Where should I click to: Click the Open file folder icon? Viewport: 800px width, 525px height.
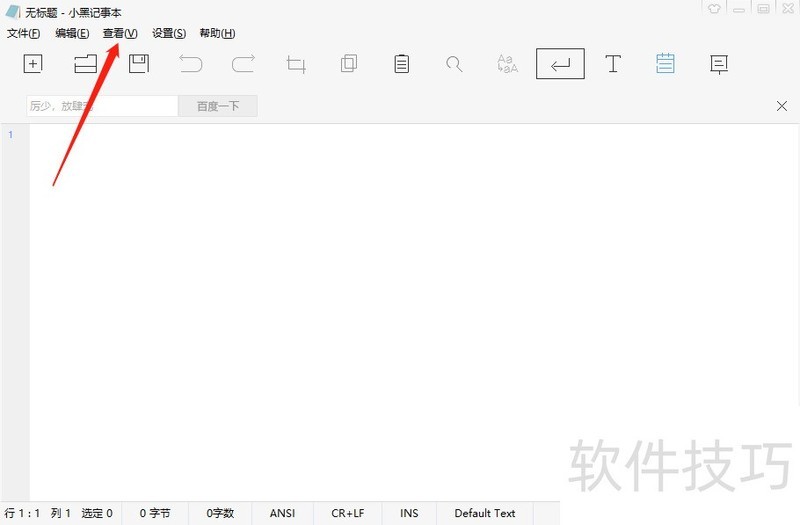(85, 64)
